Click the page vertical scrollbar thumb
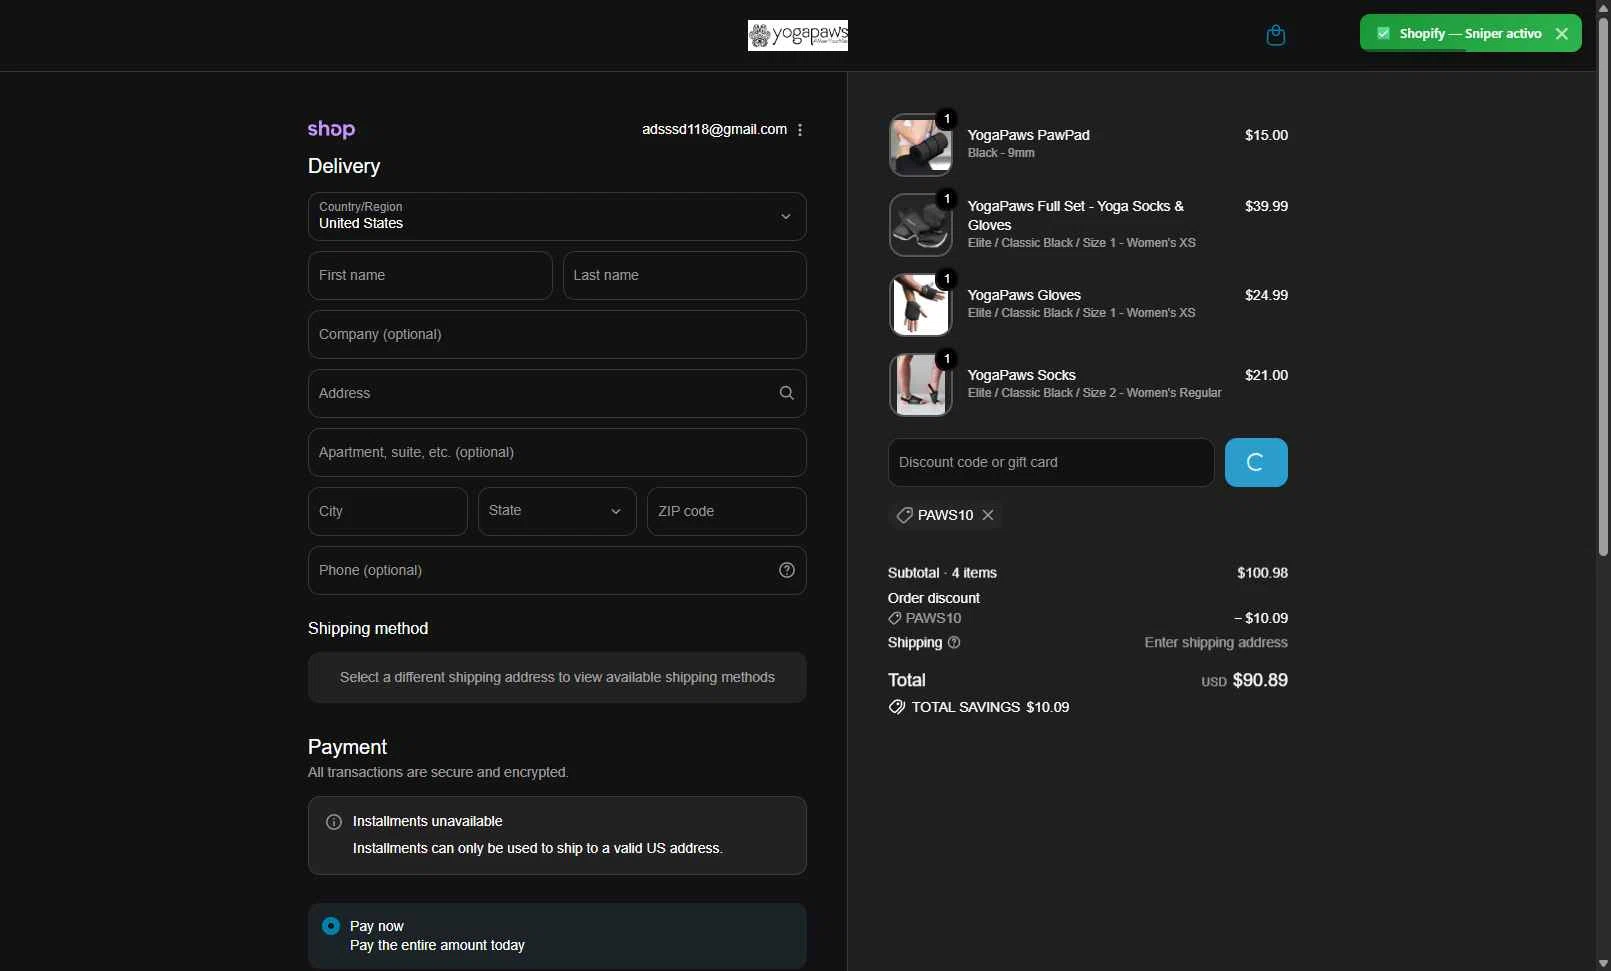 [1603, 287]
